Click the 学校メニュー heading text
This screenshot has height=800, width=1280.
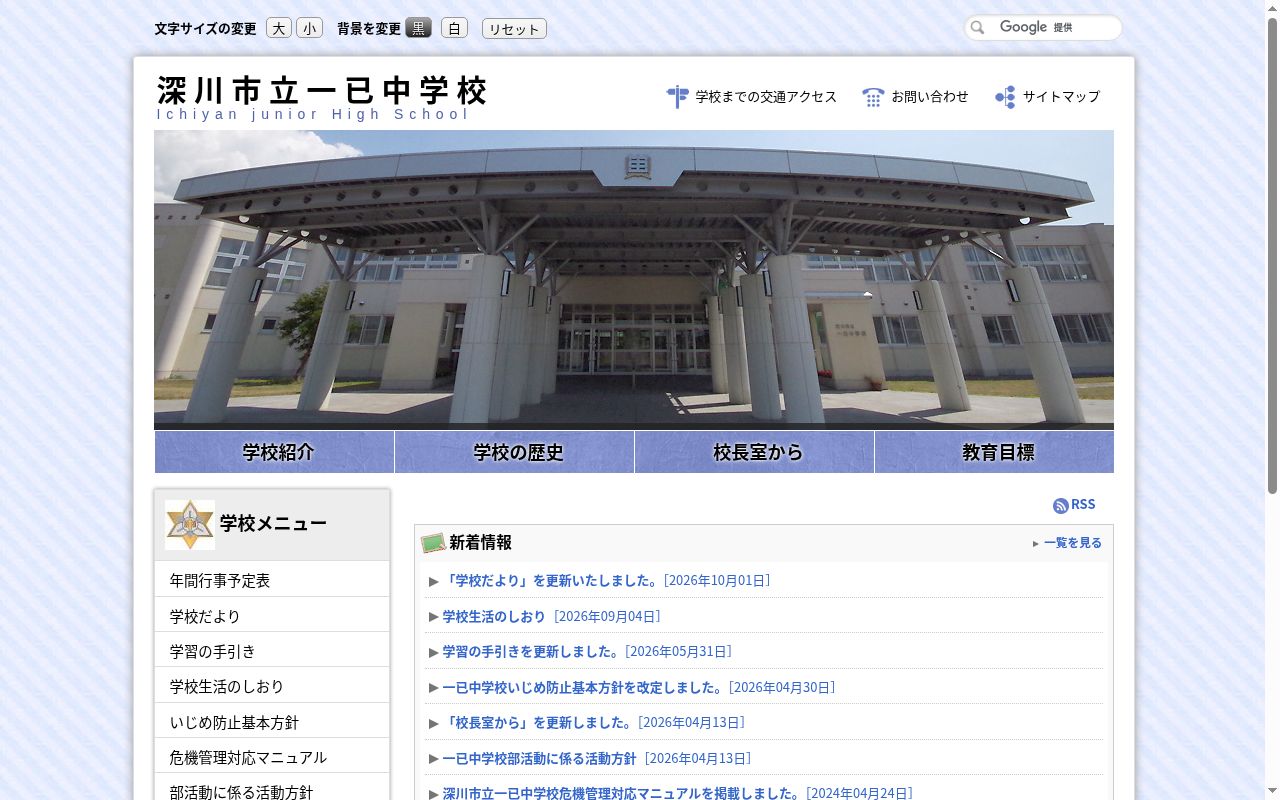(273, 524)
